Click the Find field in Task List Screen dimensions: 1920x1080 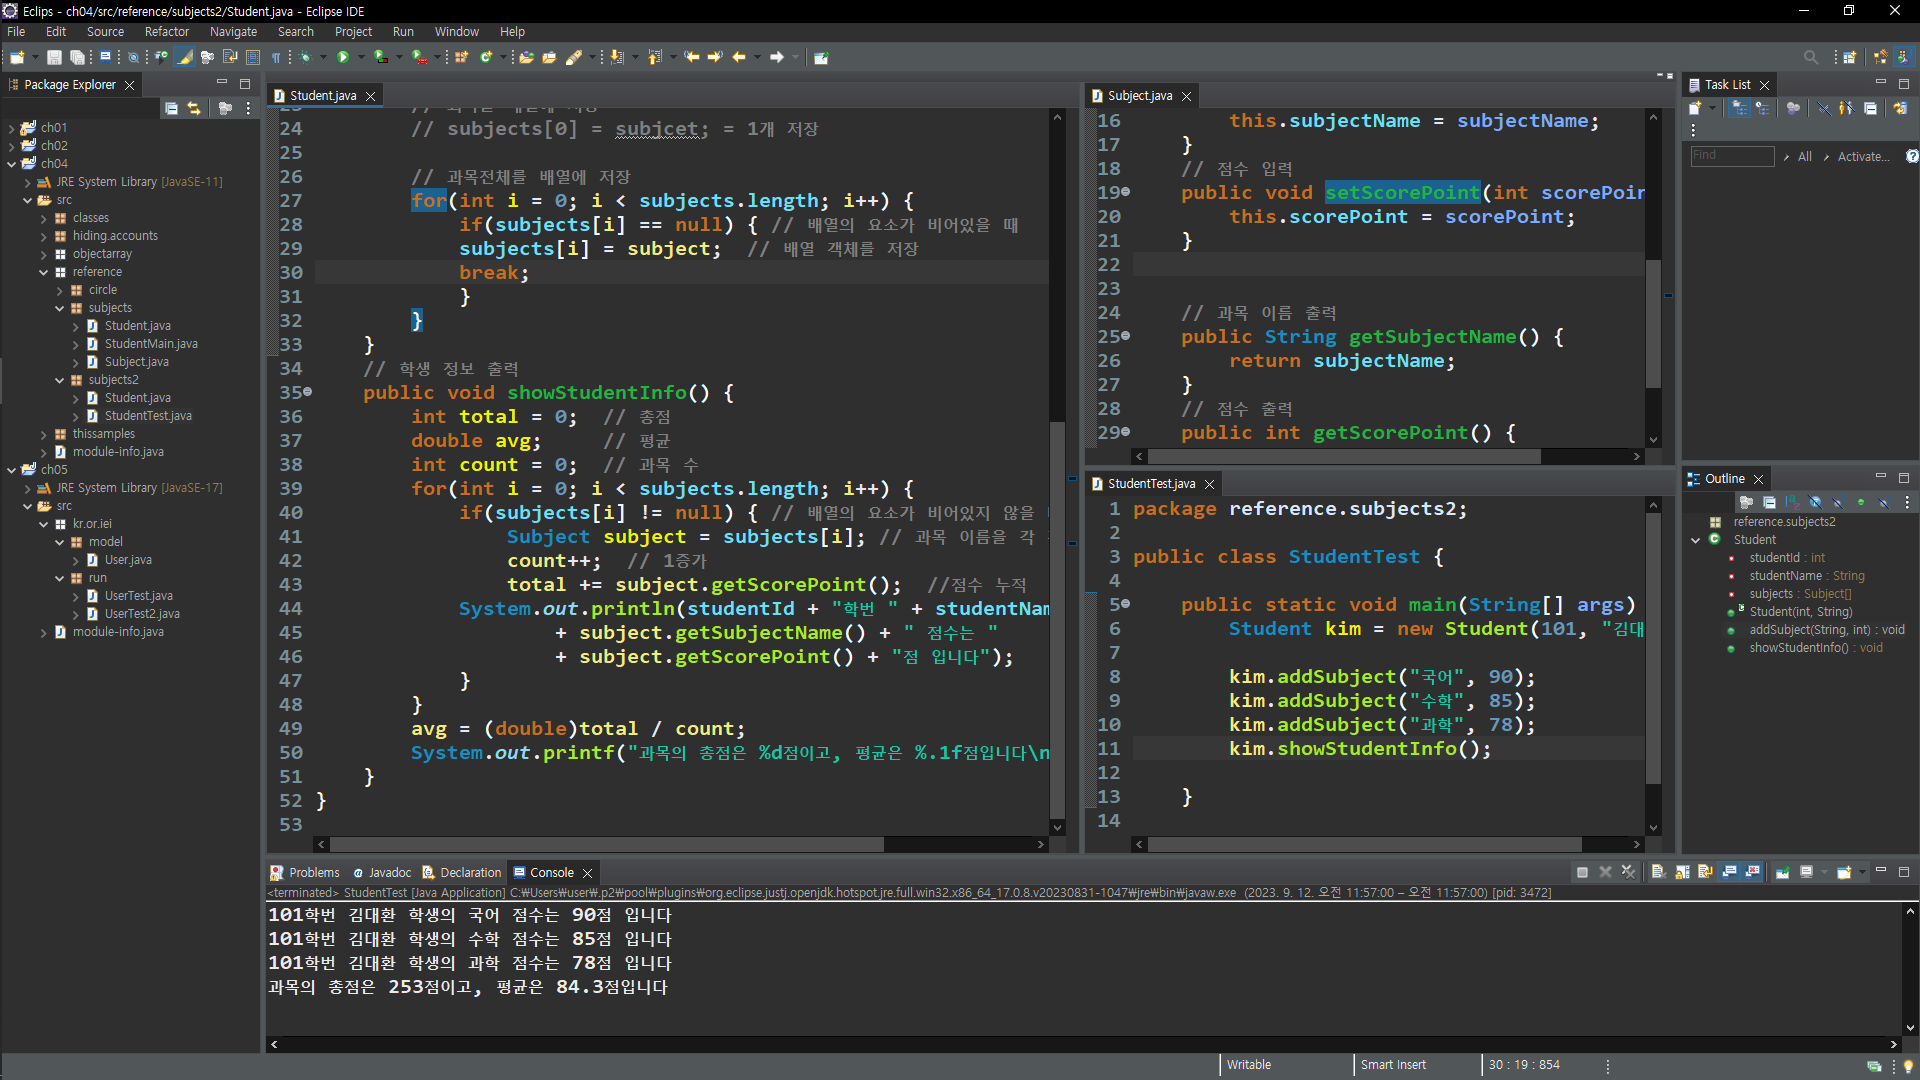pyautogui.click(x=1731, y=156)
